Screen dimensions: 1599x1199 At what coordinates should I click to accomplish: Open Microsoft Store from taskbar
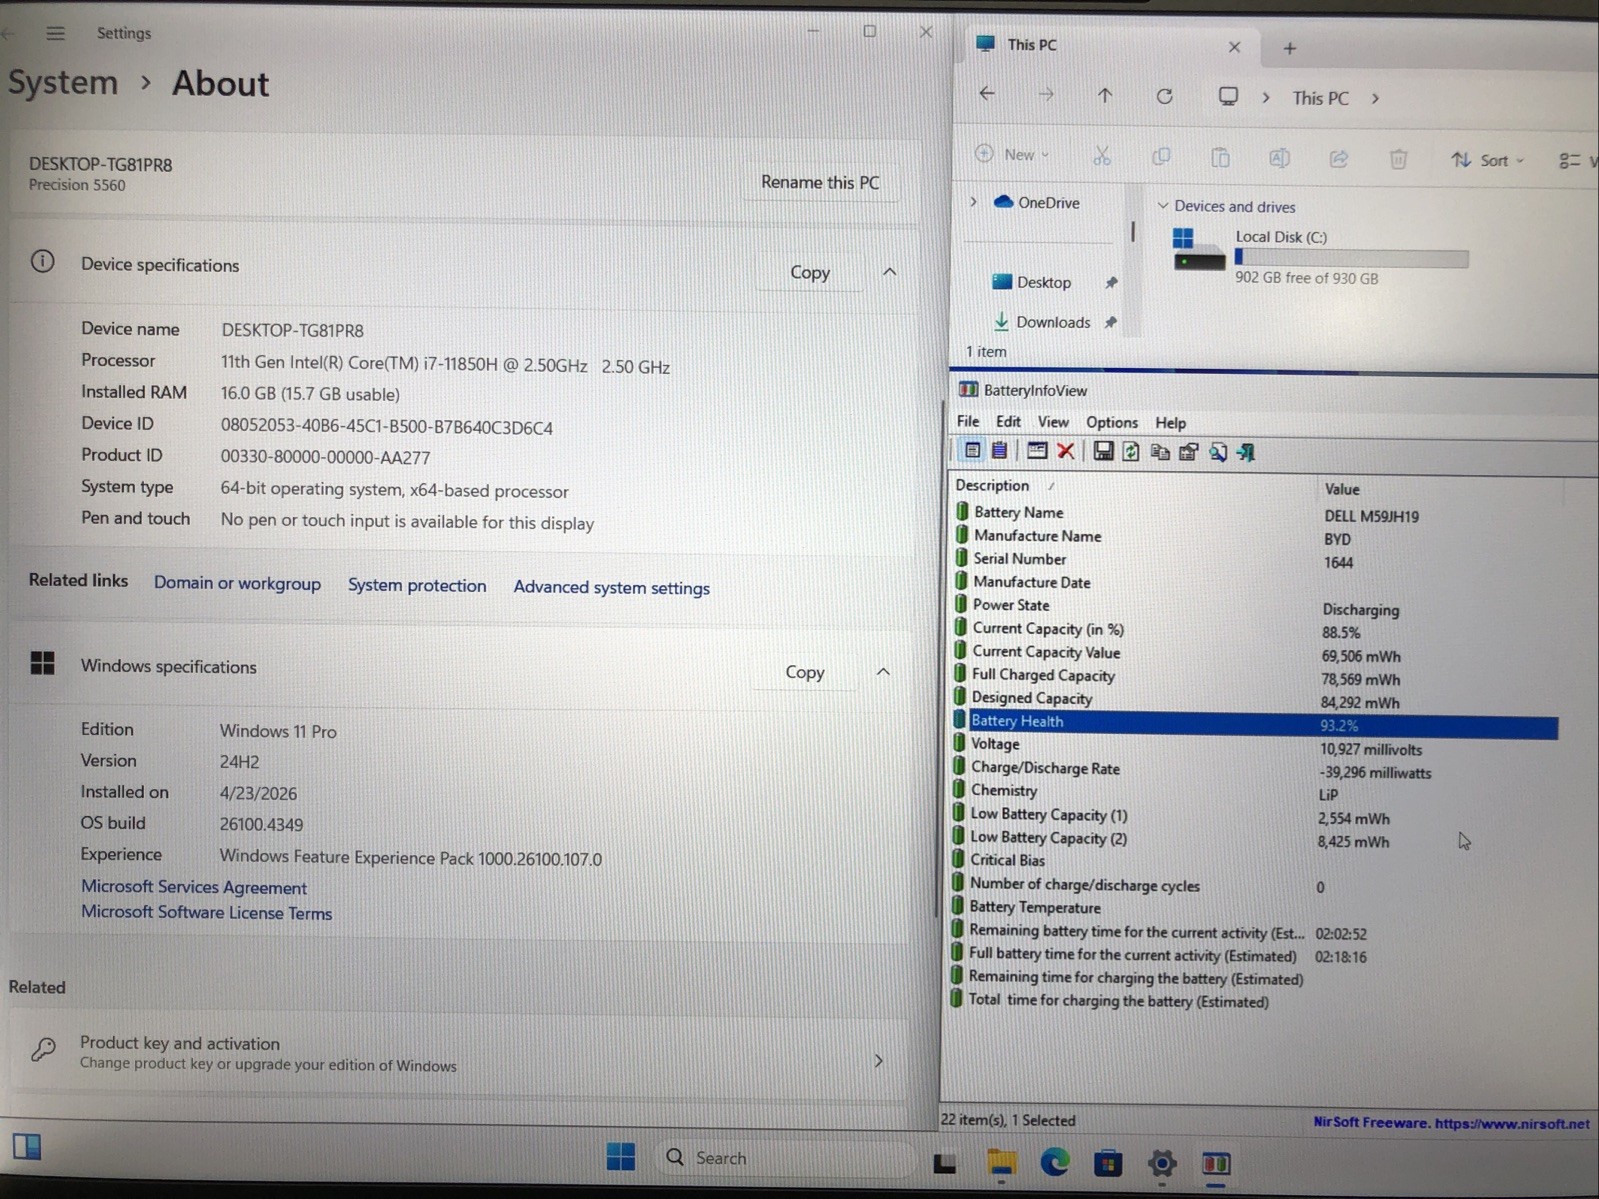1107,1163
